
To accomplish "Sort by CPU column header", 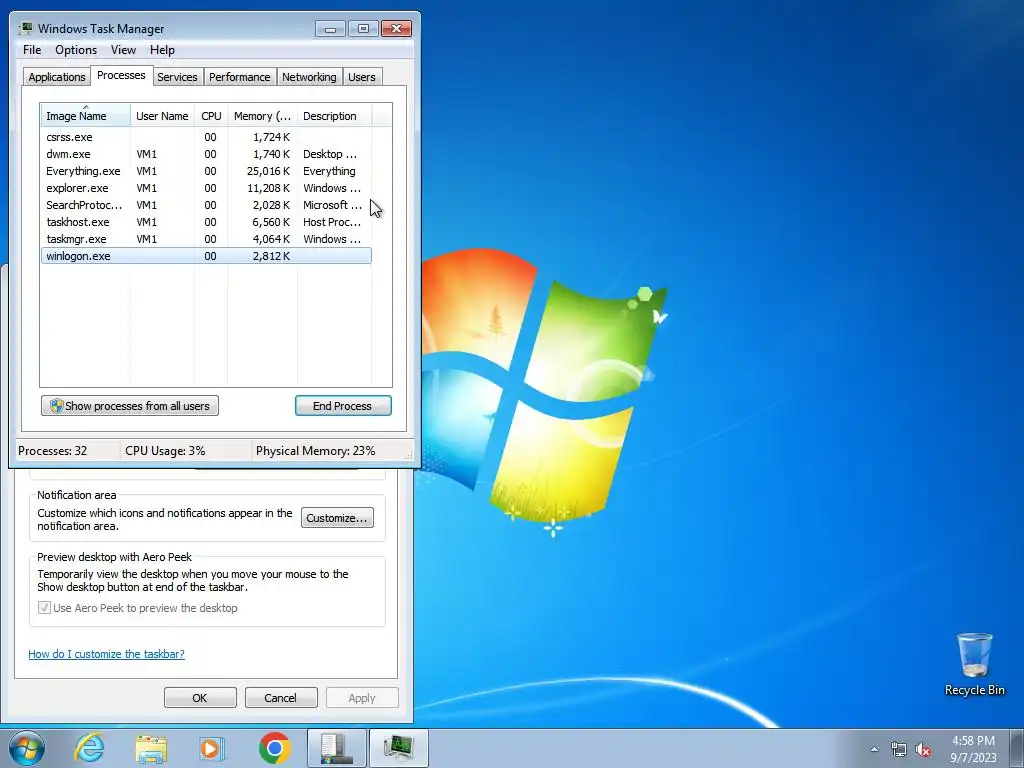I will 211,116.
